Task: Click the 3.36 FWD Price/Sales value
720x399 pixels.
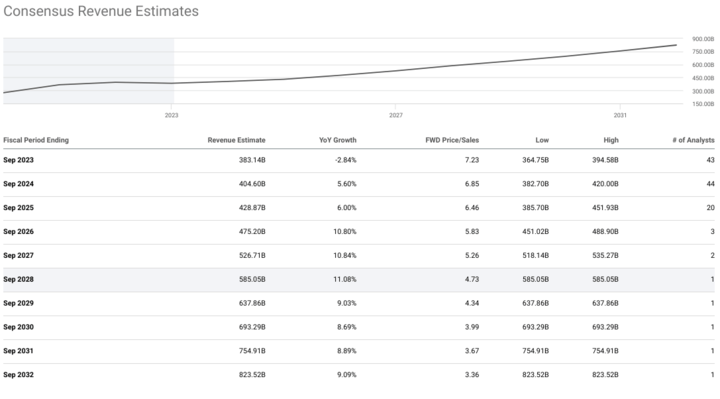Action: 472,375
